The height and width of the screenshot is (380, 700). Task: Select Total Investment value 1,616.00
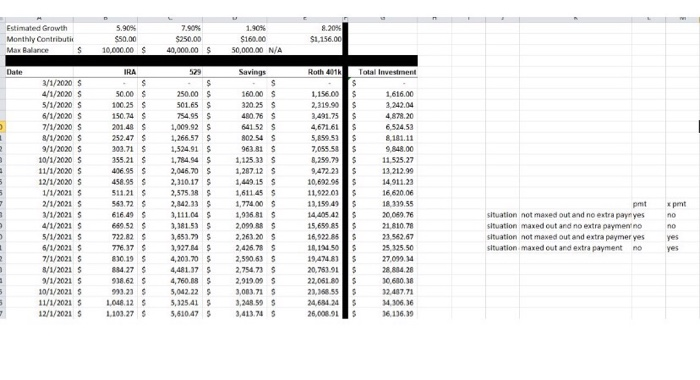(x=383, y=94)
